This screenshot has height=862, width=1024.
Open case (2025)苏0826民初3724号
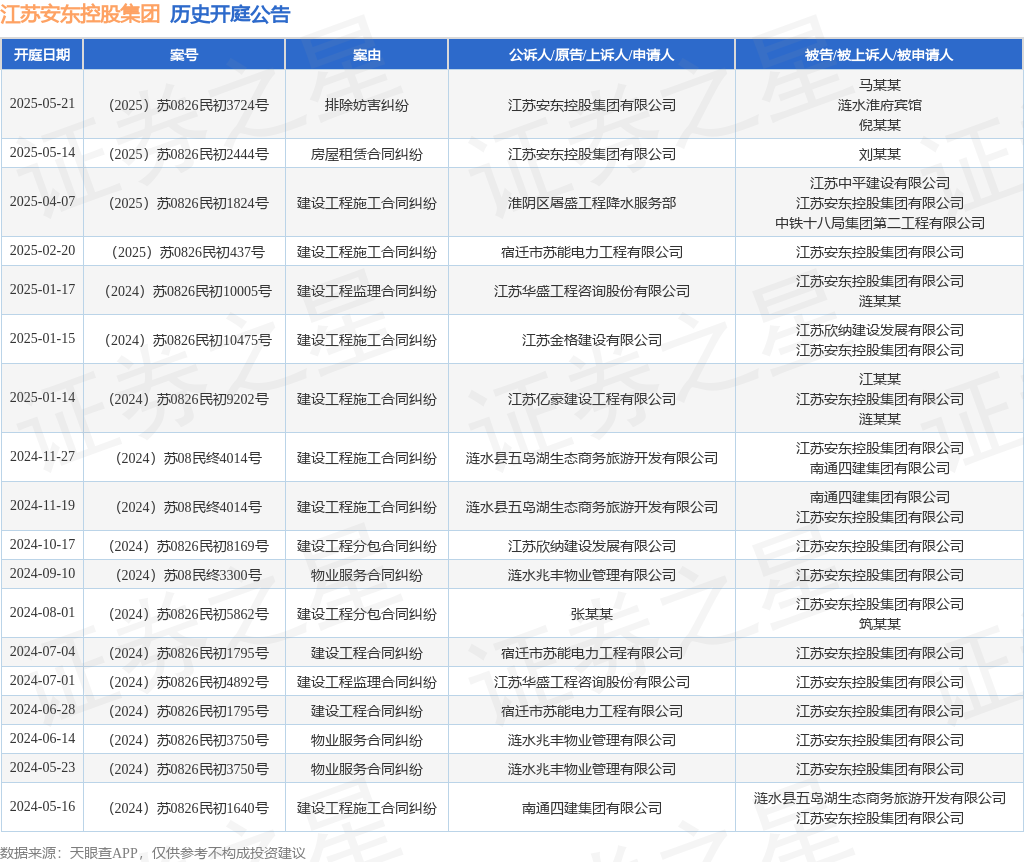coord(189,105)
